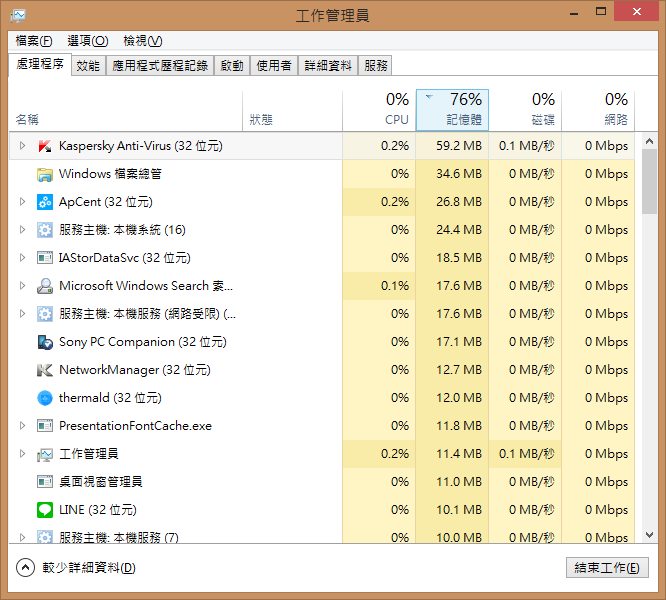
Task: Click the 11.4 MB memory value
Action: coord(459,454)
